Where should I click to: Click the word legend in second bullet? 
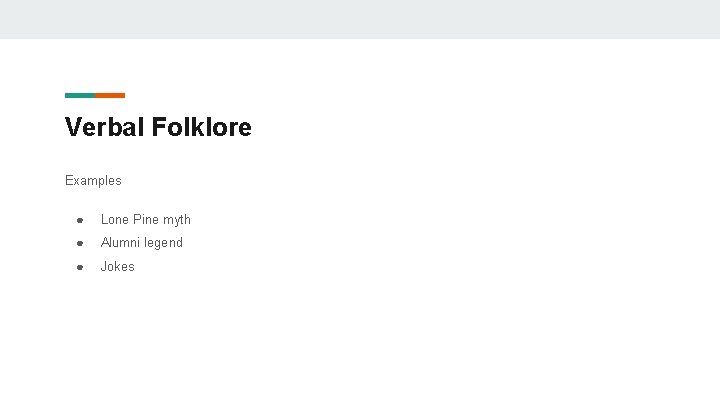[164, 243]
